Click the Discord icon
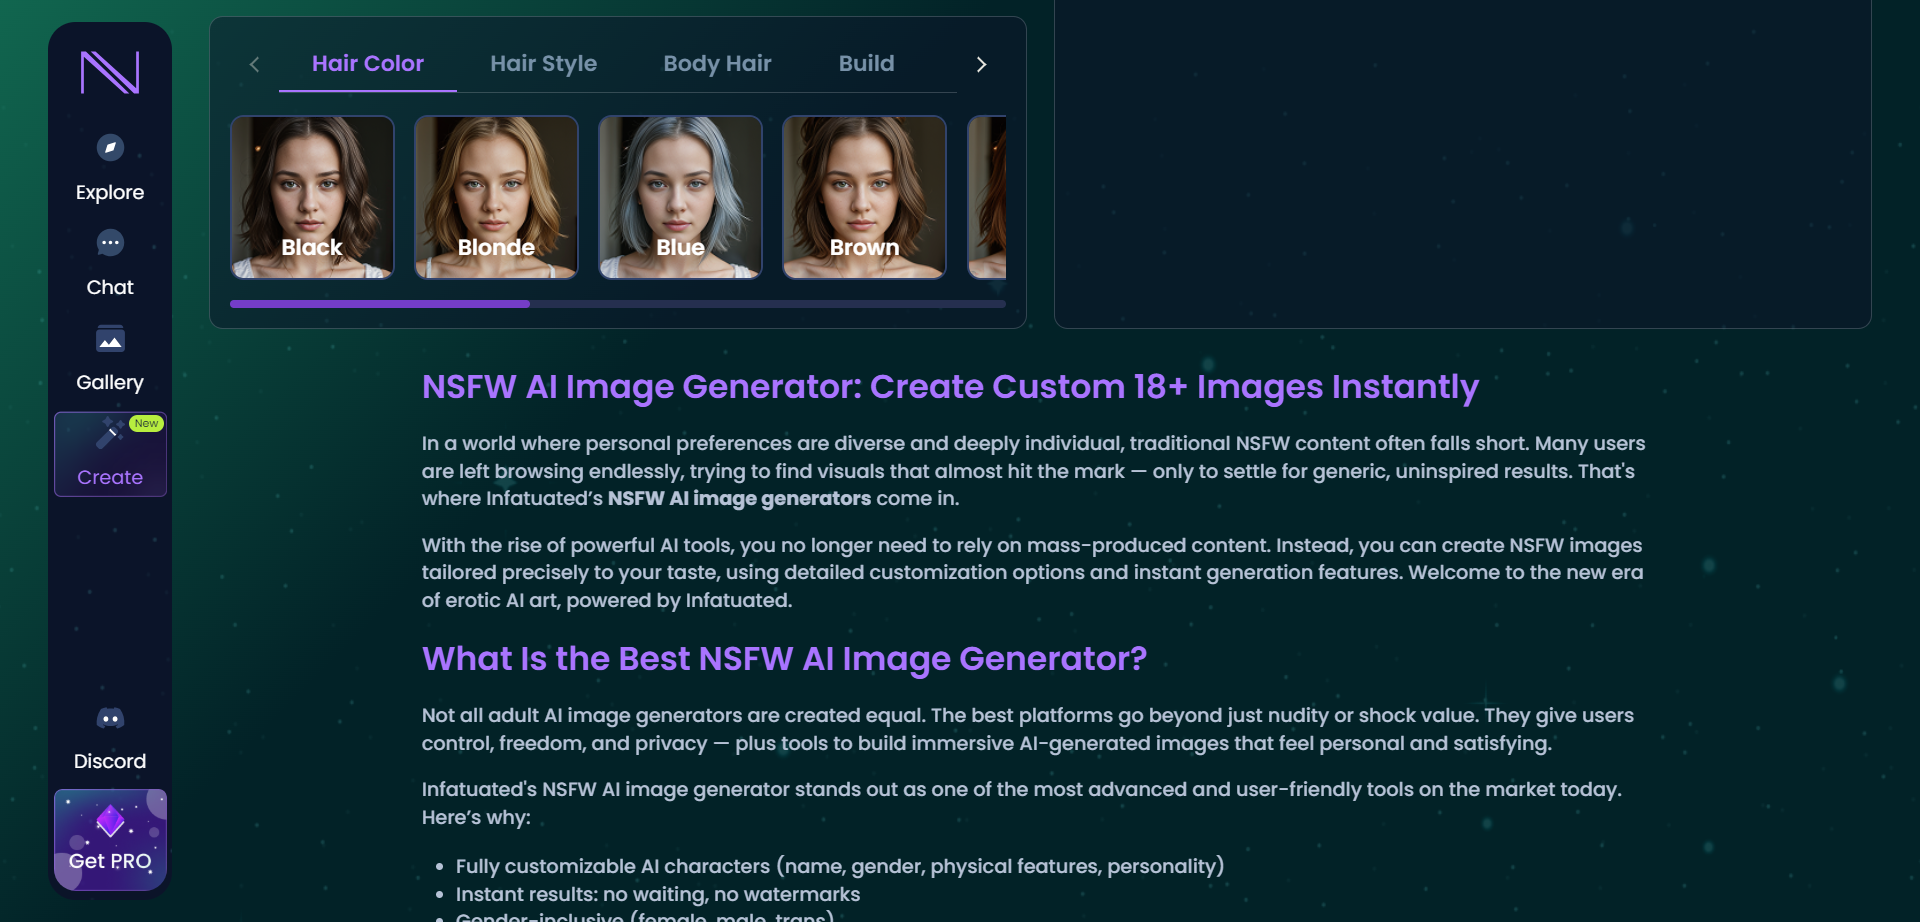The height and width of the screenshot is (922, 1920). point(110,718)
